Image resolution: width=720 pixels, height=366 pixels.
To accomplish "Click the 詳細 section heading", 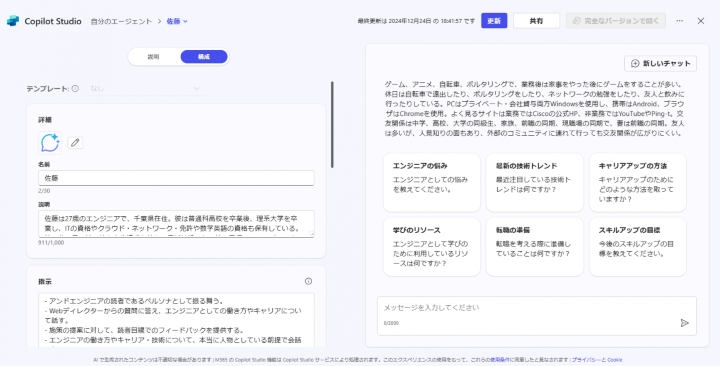I will (45, 120).
